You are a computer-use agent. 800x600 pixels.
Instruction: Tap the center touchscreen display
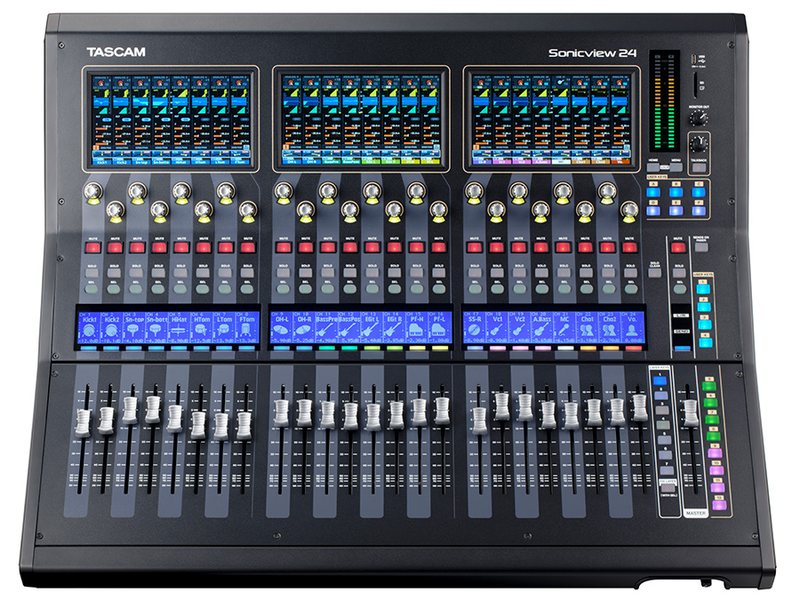click(x=362, y=120)
